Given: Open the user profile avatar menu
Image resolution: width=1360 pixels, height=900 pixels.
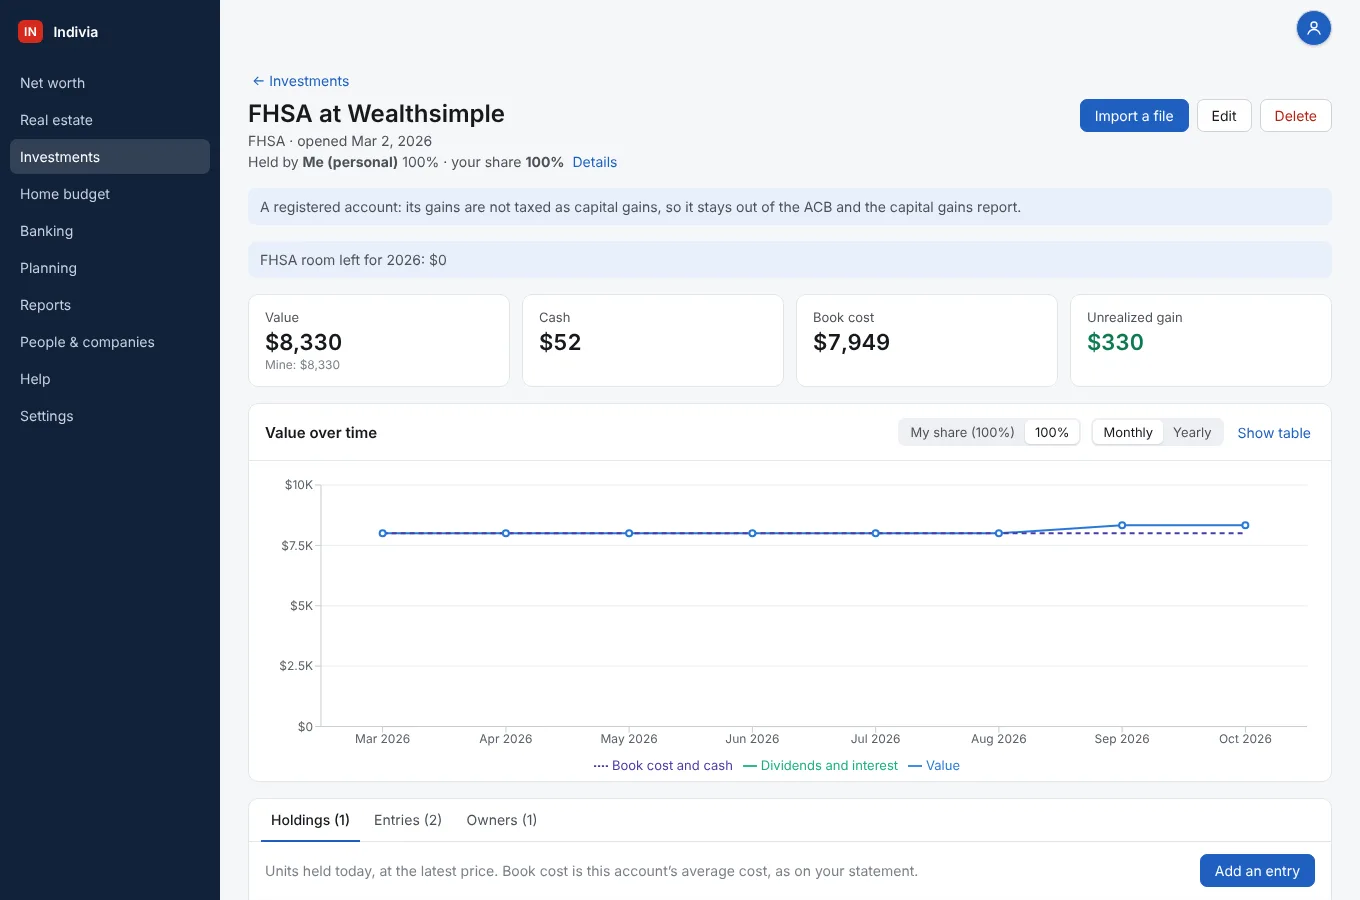Looking at the screenshot, I should click(x=1314, y=28).
